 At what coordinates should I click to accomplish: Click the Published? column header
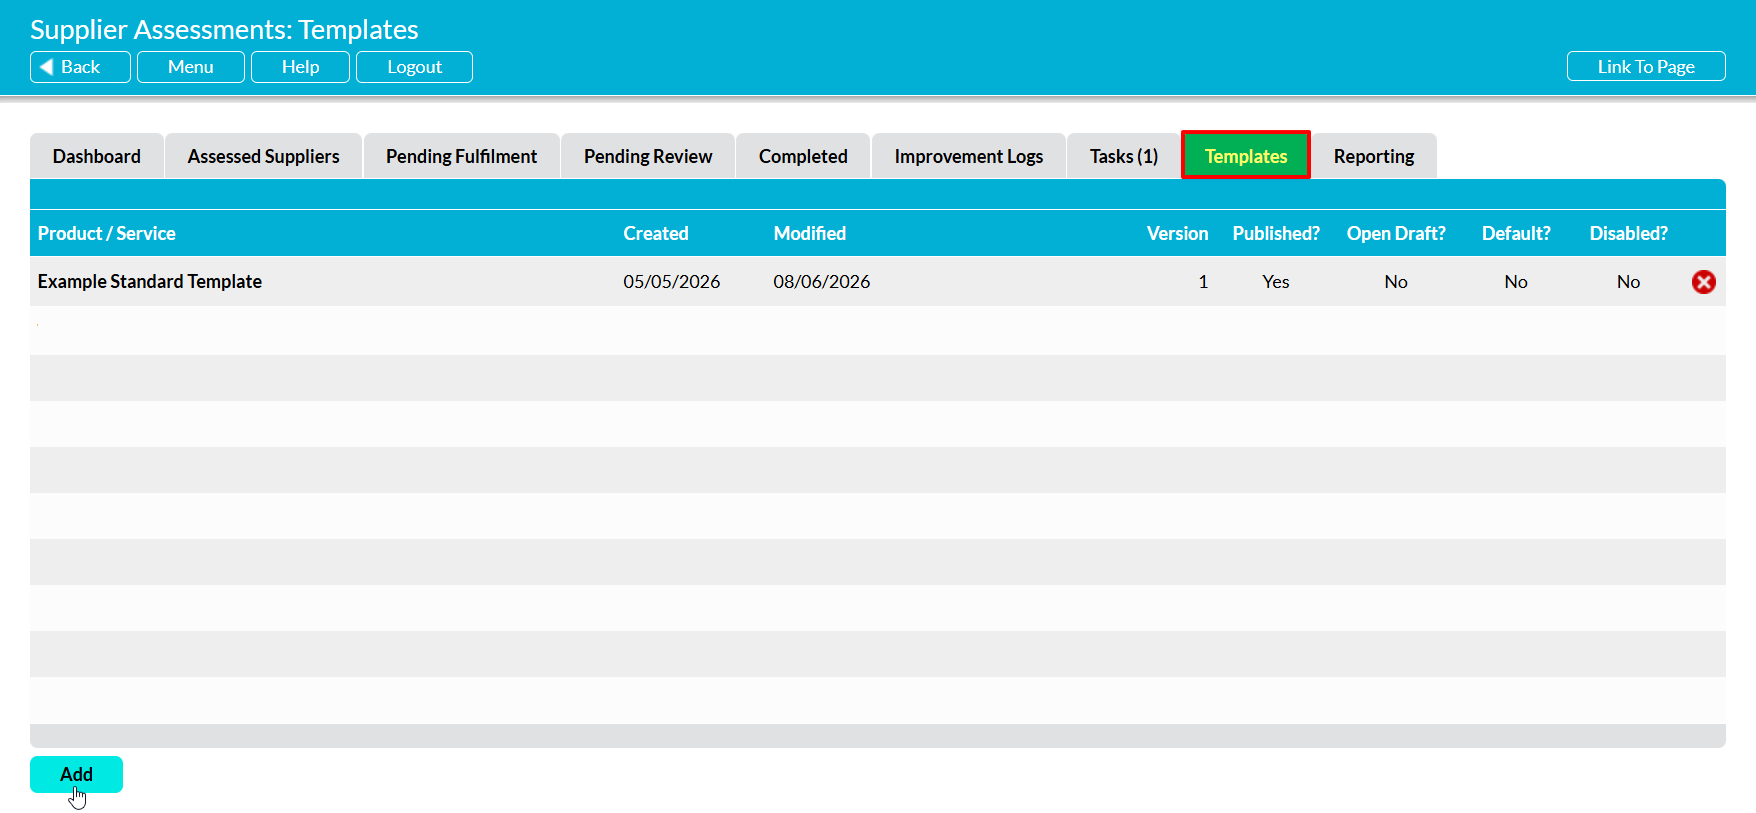tap(1276, 233)
